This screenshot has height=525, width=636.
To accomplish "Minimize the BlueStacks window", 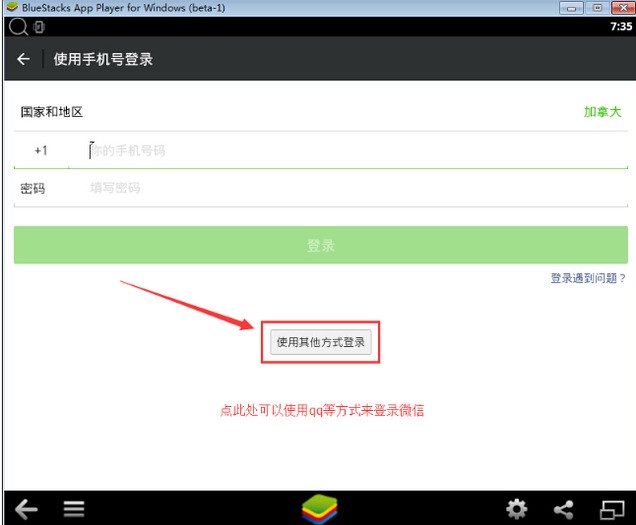I will click(571, 8).
